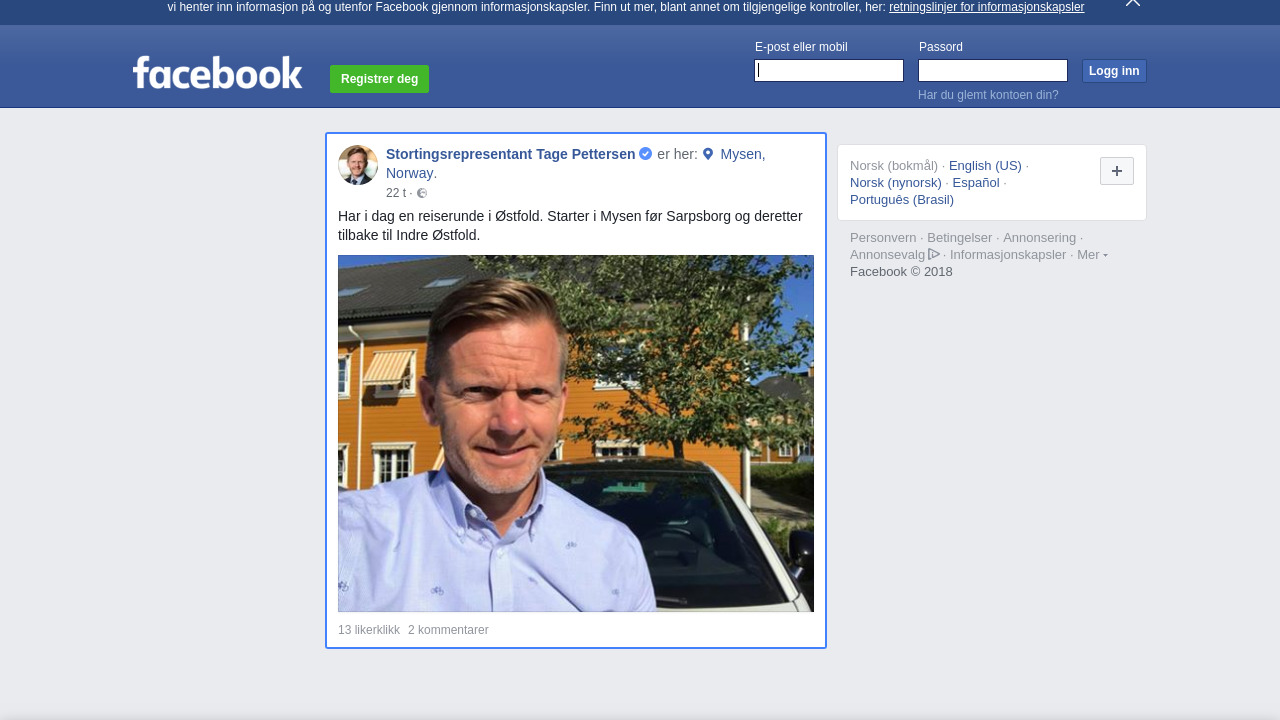Click the Facebook © 2018 copyright text
The width and height of the screenshot is (1280, 720).
[x=901, y=272]
